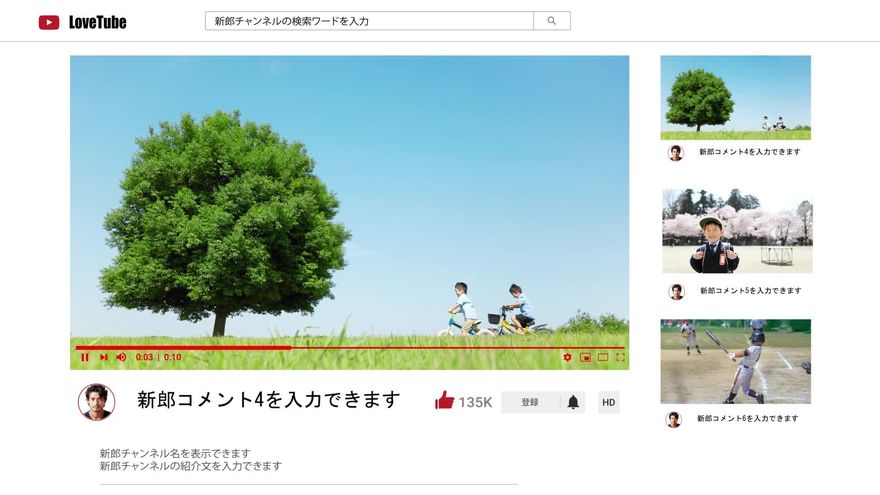Open the channel avatar beside the video title
Screen dimensions: 880x495
point(97,402)
